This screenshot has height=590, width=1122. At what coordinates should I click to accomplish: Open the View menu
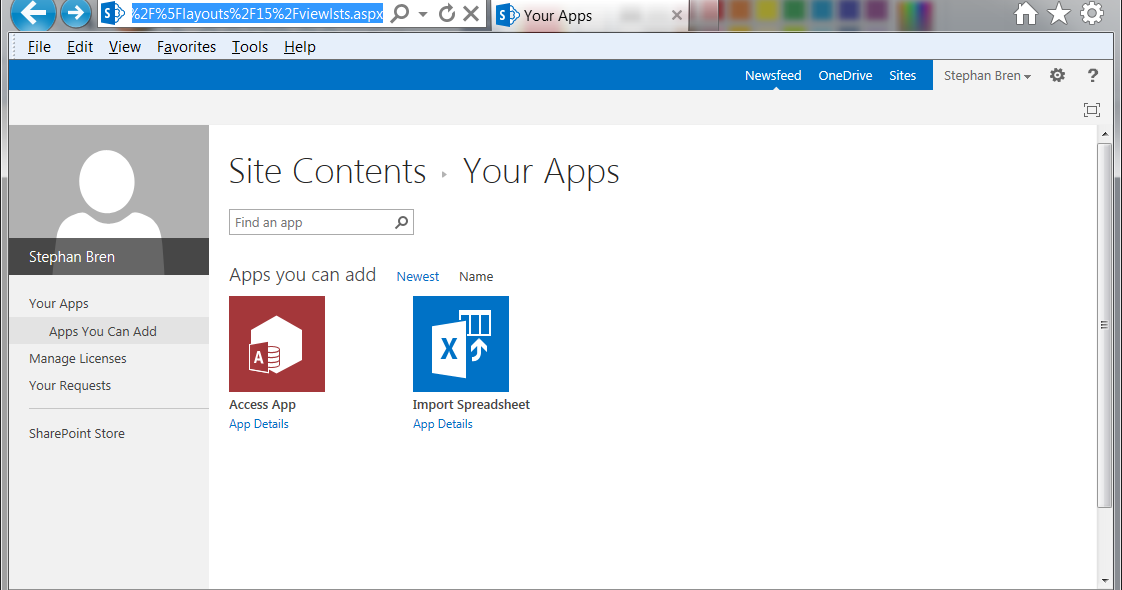[x=125, y=46]
